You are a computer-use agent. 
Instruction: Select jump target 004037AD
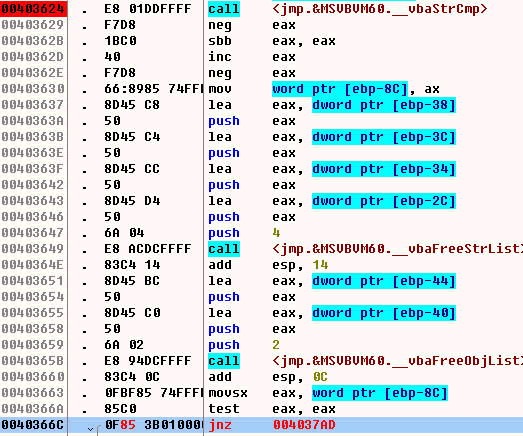(x=304, y=425)
